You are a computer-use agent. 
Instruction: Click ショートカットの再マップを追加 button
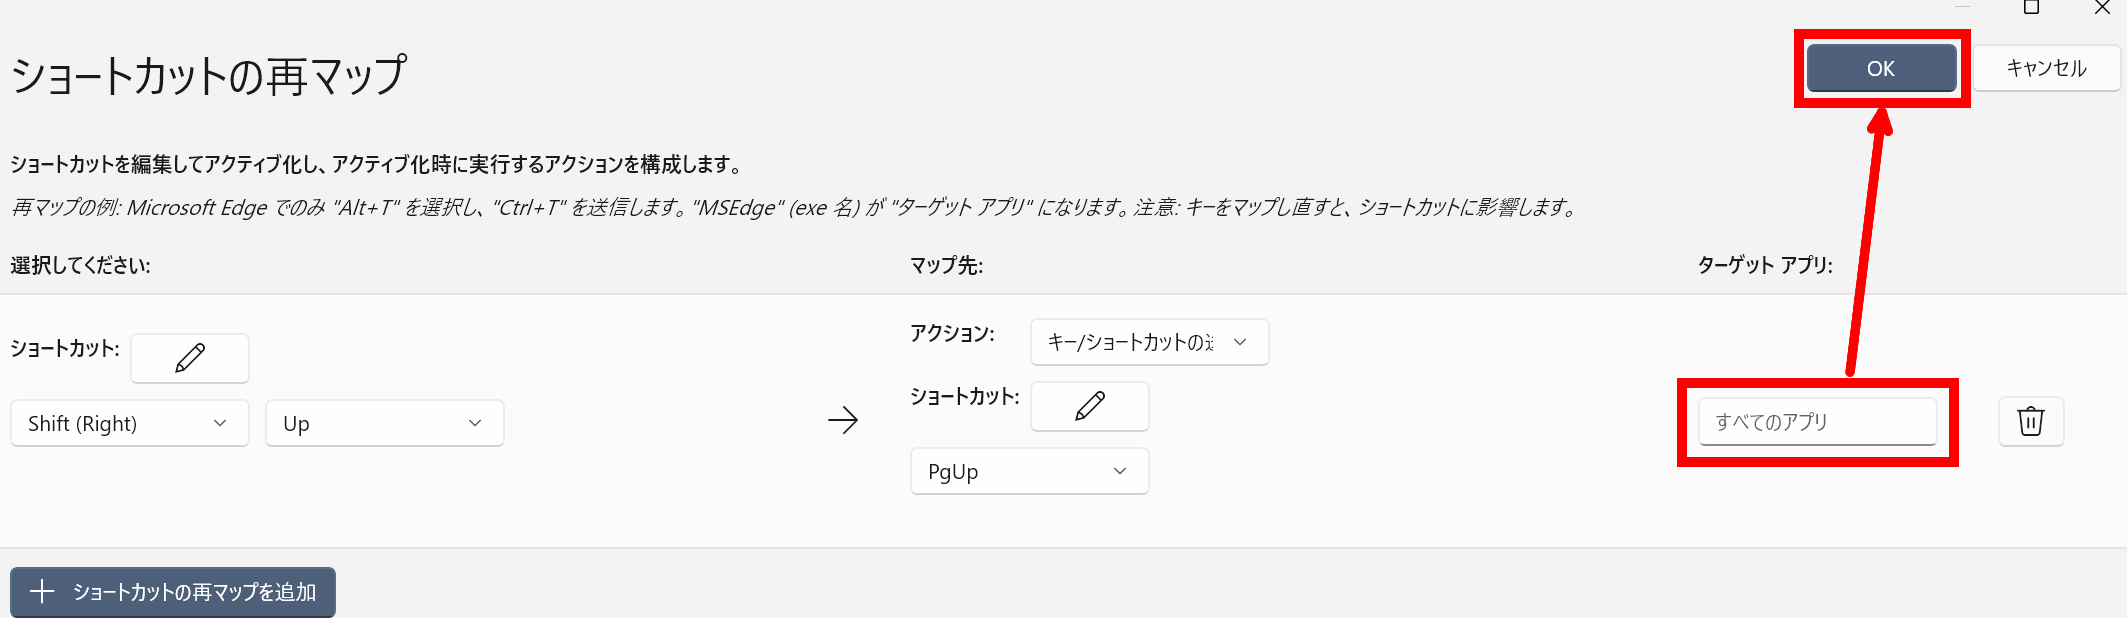pyautogui.click(x=173, y=592)
